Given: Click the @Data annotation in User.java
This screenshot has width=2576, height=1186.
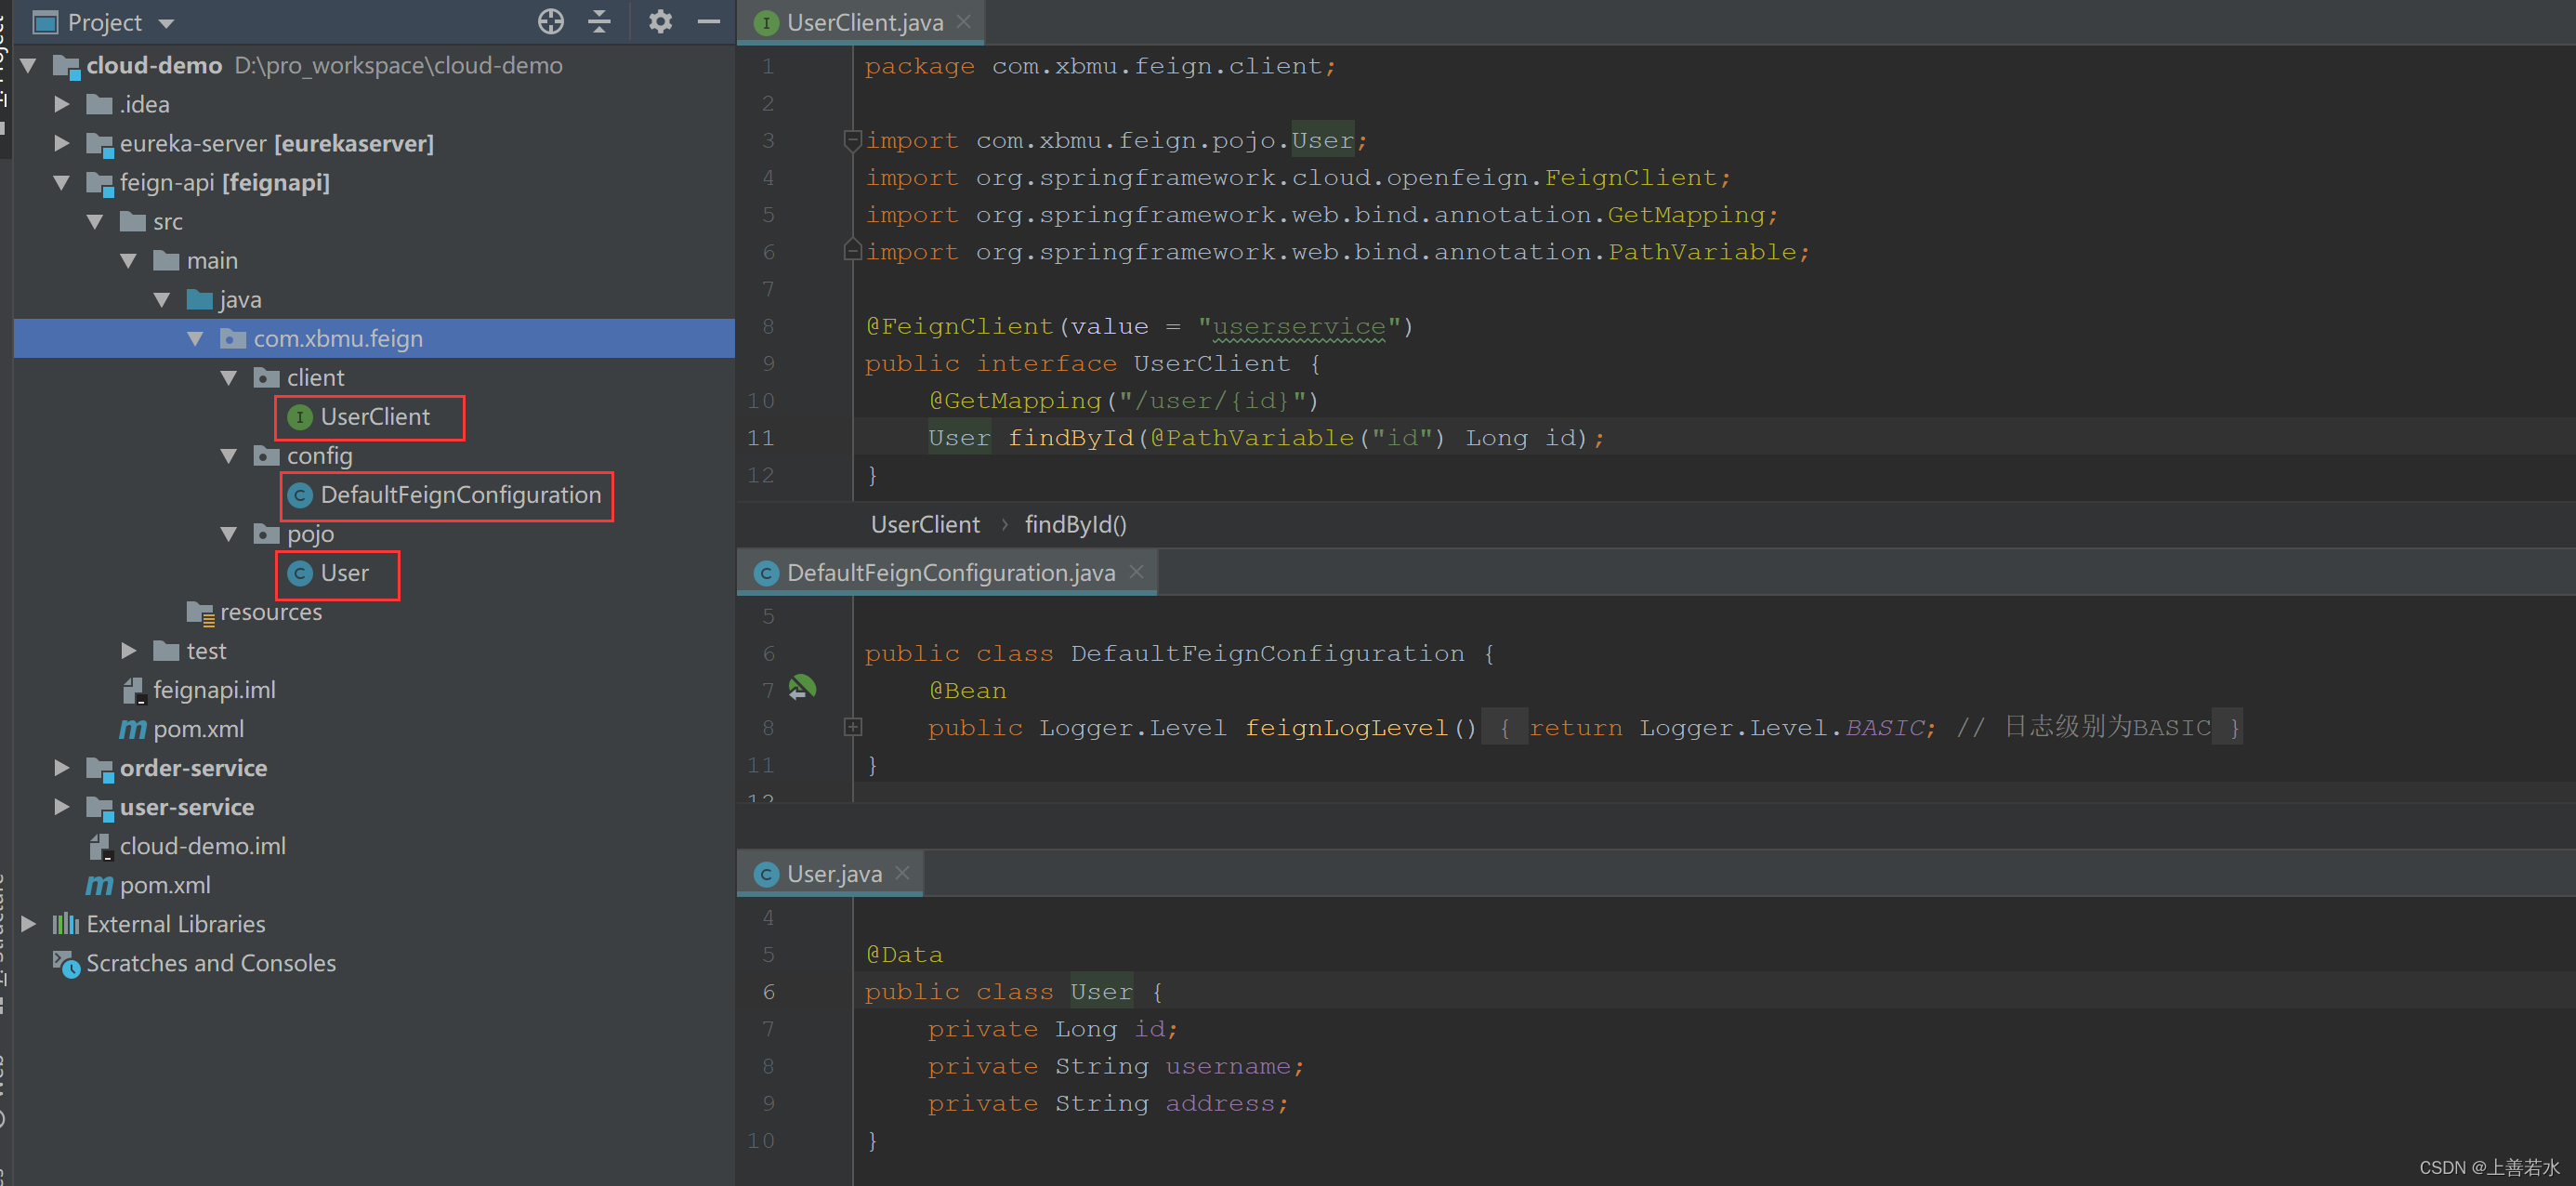Looking at the screenshot, I should [904, 955].
